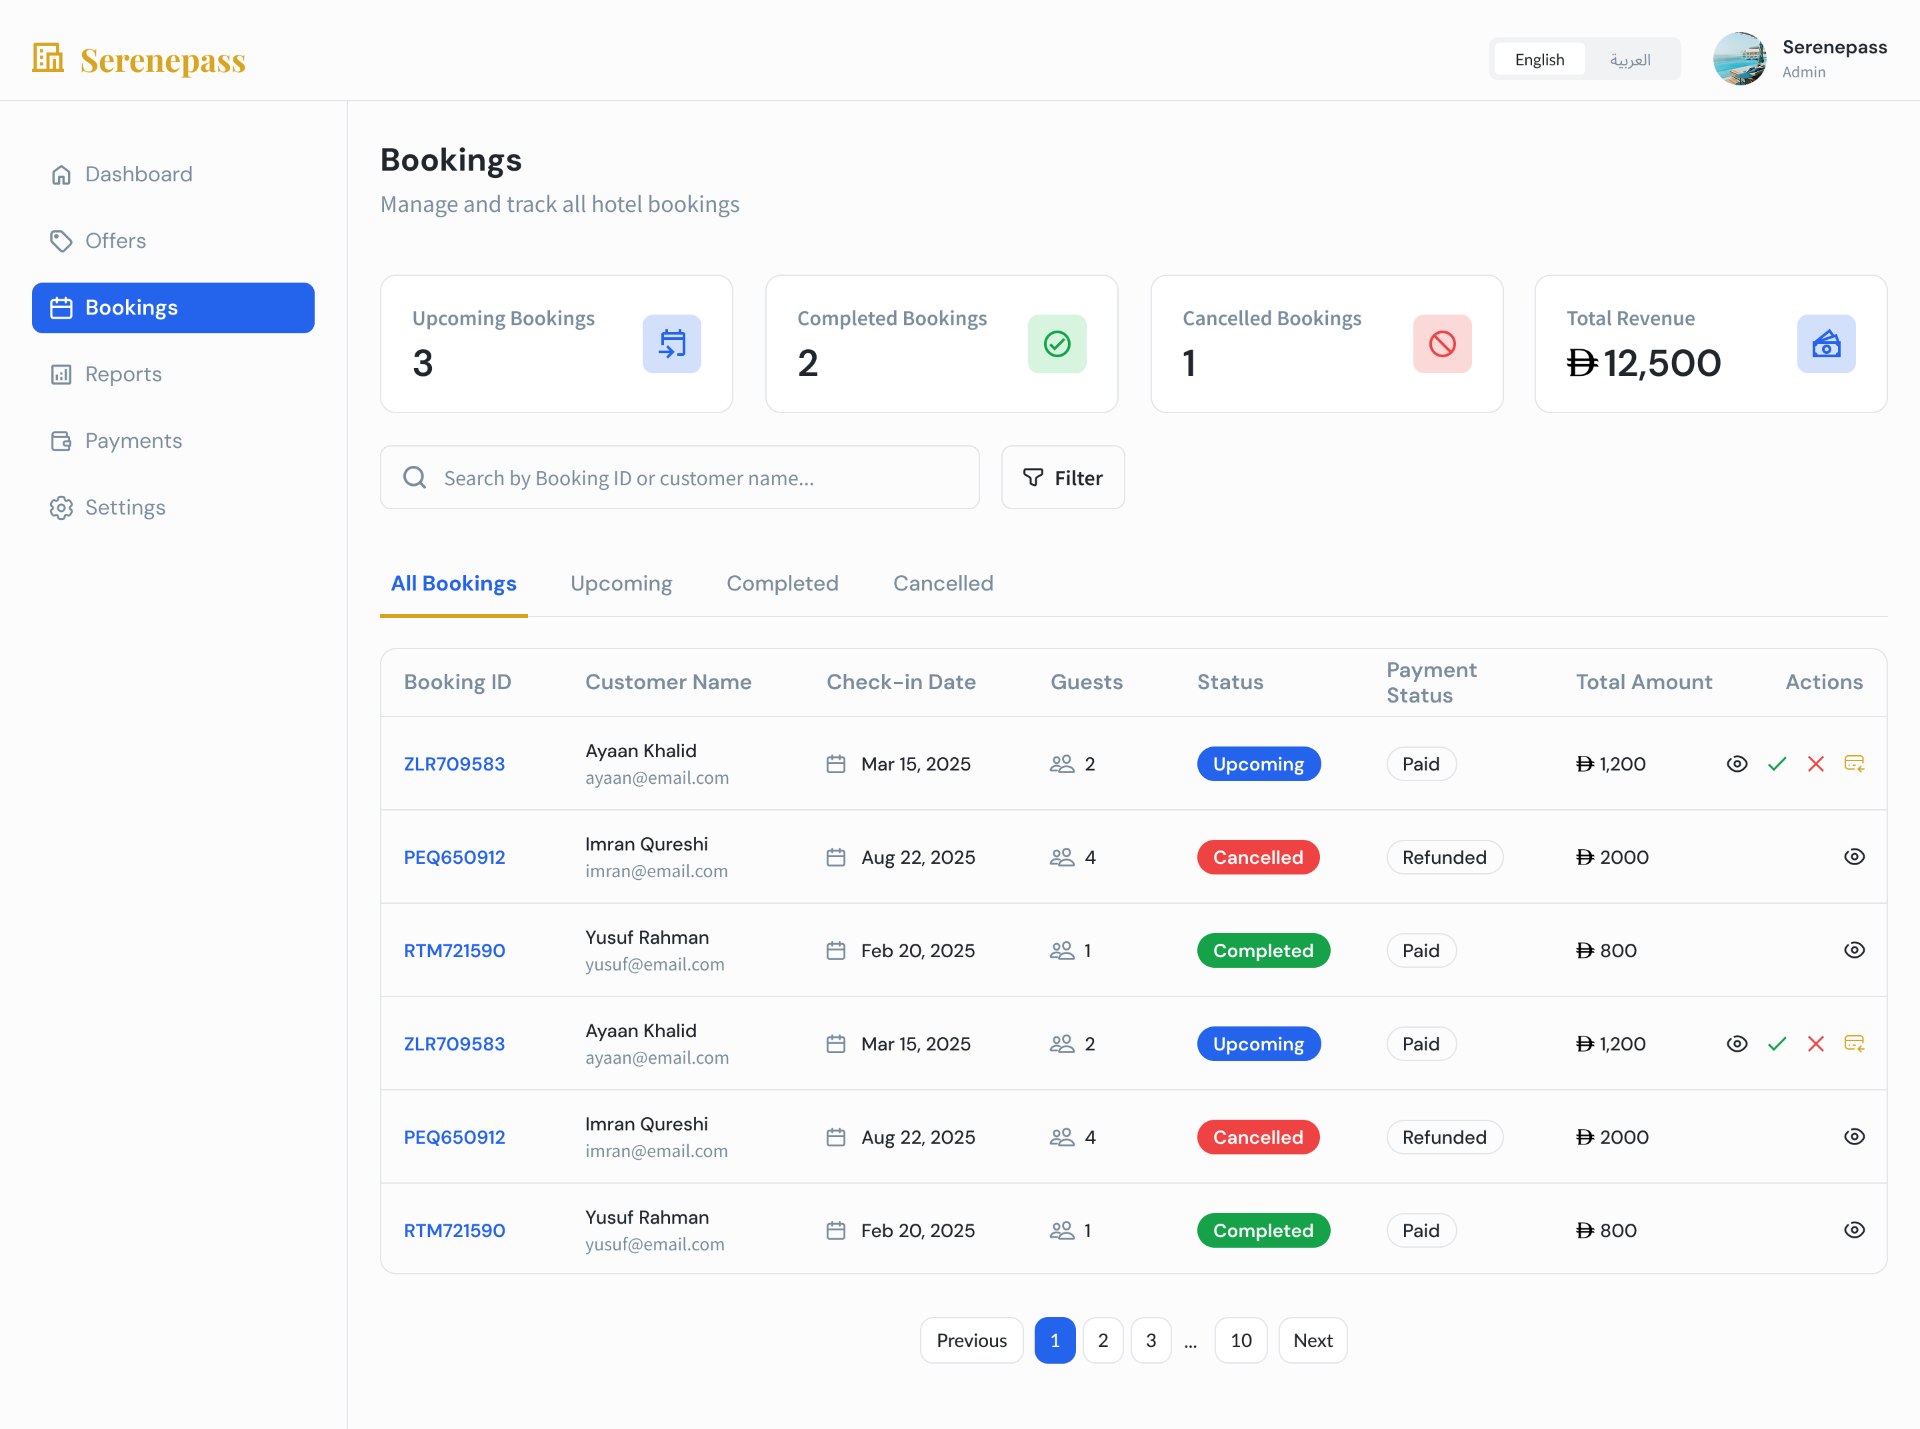1920x1429 pixels.
Task: Go to page 2
Action: (x=1103, y=1340)
